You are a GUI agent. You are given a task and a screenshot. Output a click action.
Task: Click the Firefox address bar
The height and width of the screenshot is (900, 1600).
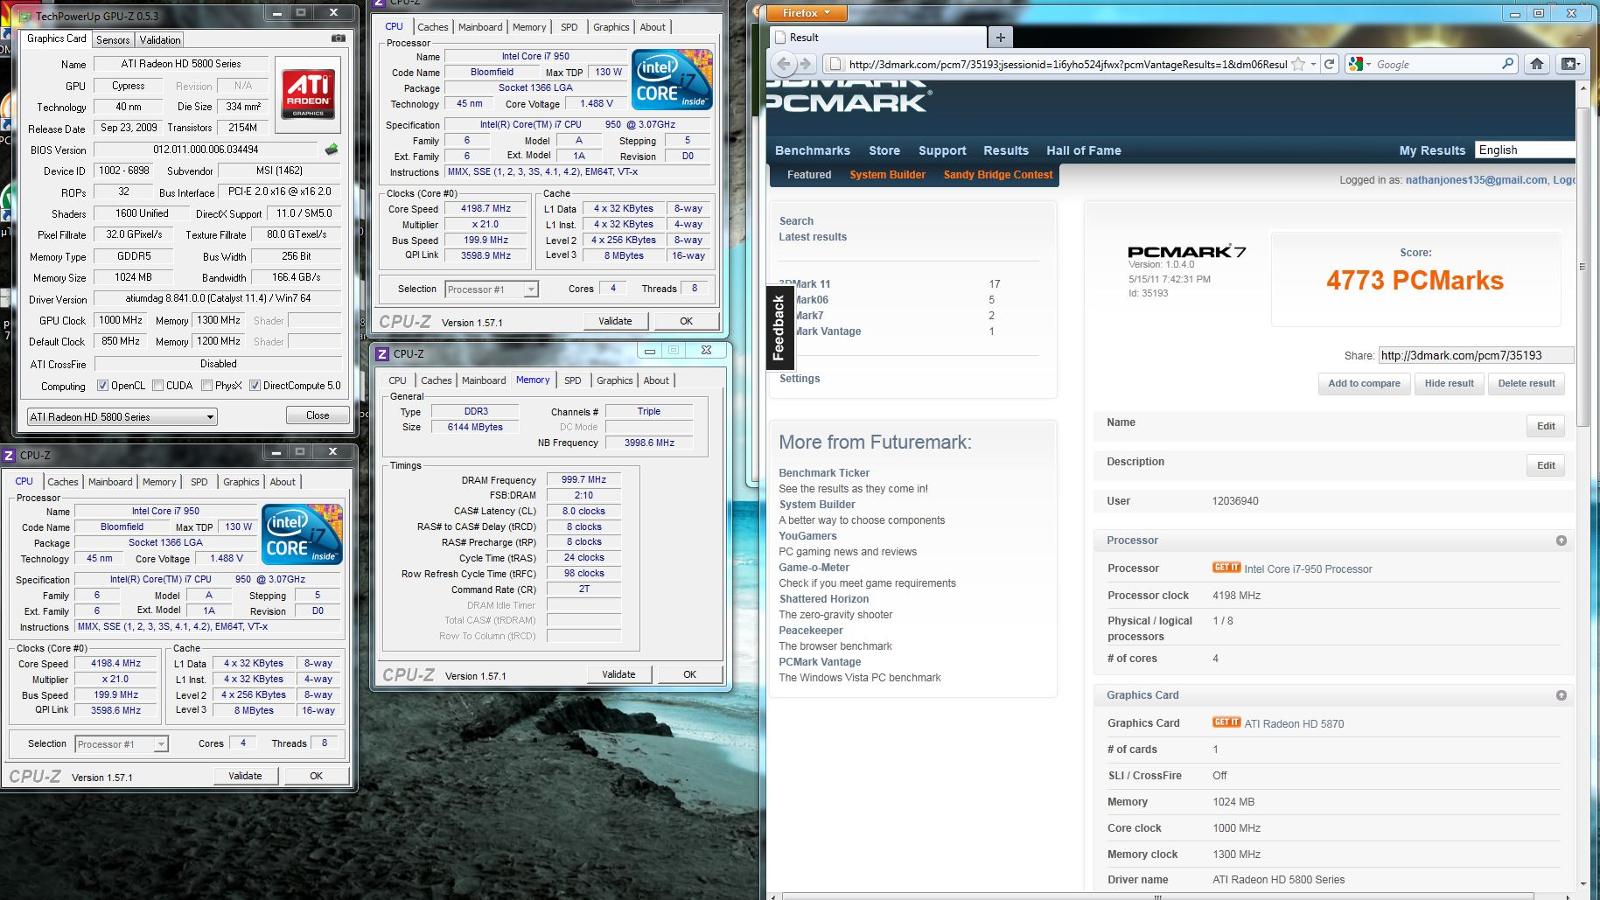coord(1068,64)
